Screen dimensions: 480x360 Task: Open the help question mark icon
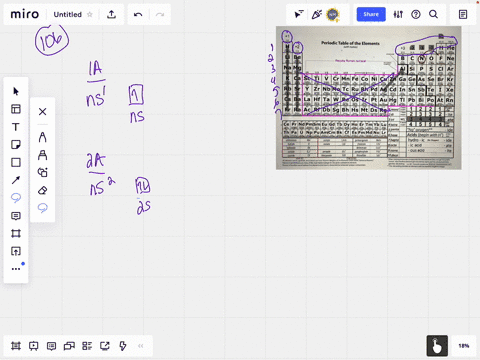(x=416, y=14)
